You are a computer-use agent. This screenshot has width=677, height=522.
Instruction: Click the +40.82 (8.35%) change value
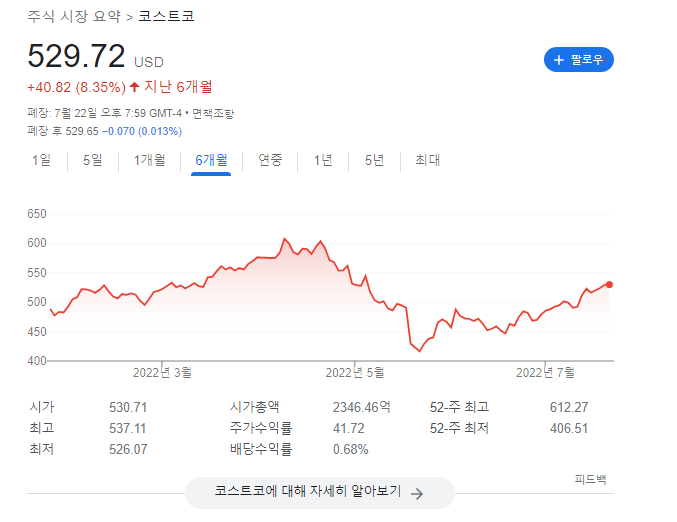[x=76, y=87]
